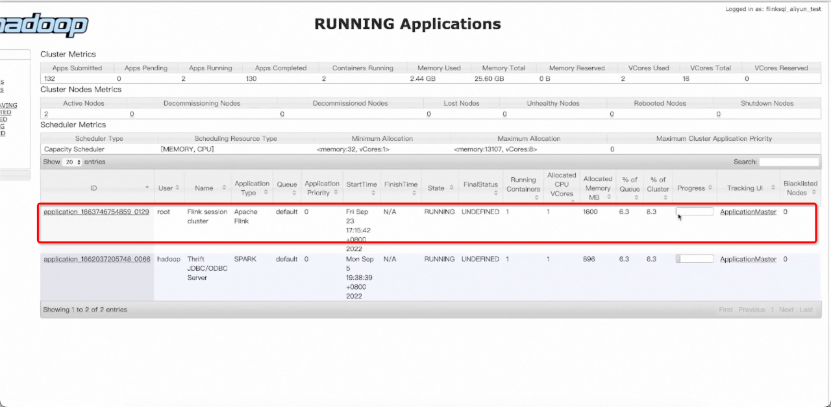This screenshot has height=408, width=832.
Task: Click the Maximum Cluster Application Priority header
Action: 714,138
